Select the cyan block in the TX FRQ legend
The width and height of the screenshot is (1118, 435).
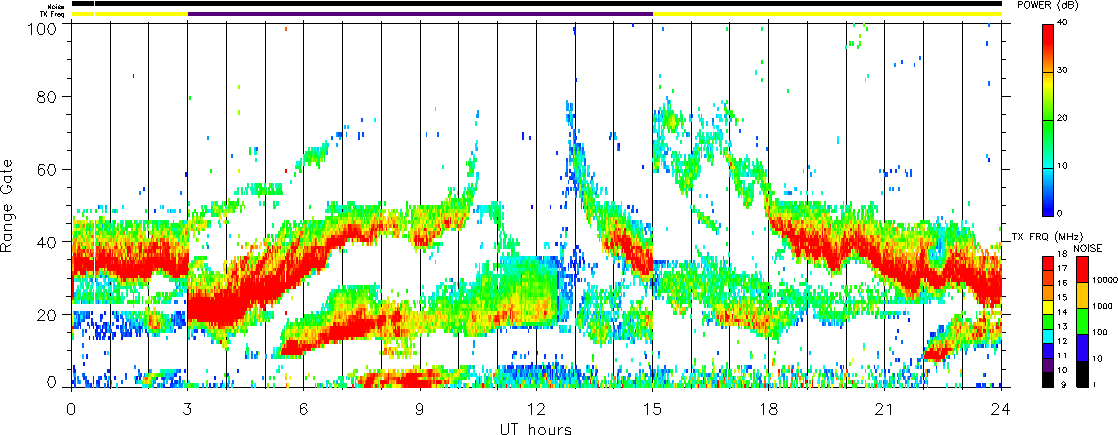[1047, 337]
